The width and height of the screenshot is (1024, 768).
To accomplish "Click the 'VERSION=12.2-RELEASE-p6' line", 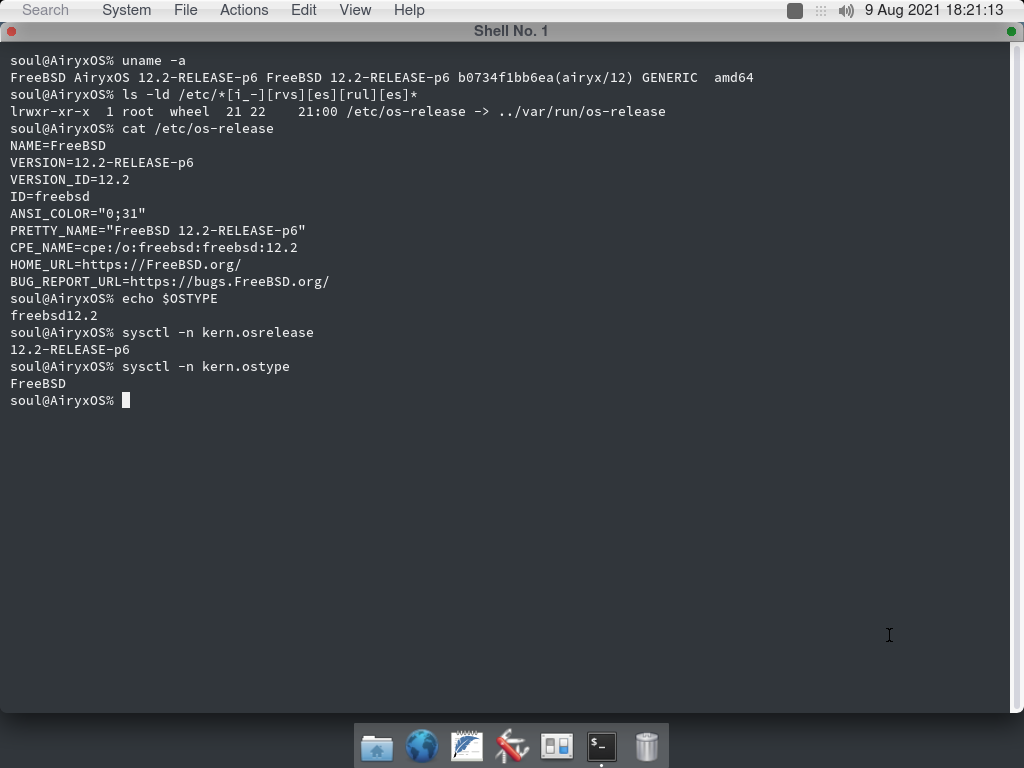I will pos(102,163).
